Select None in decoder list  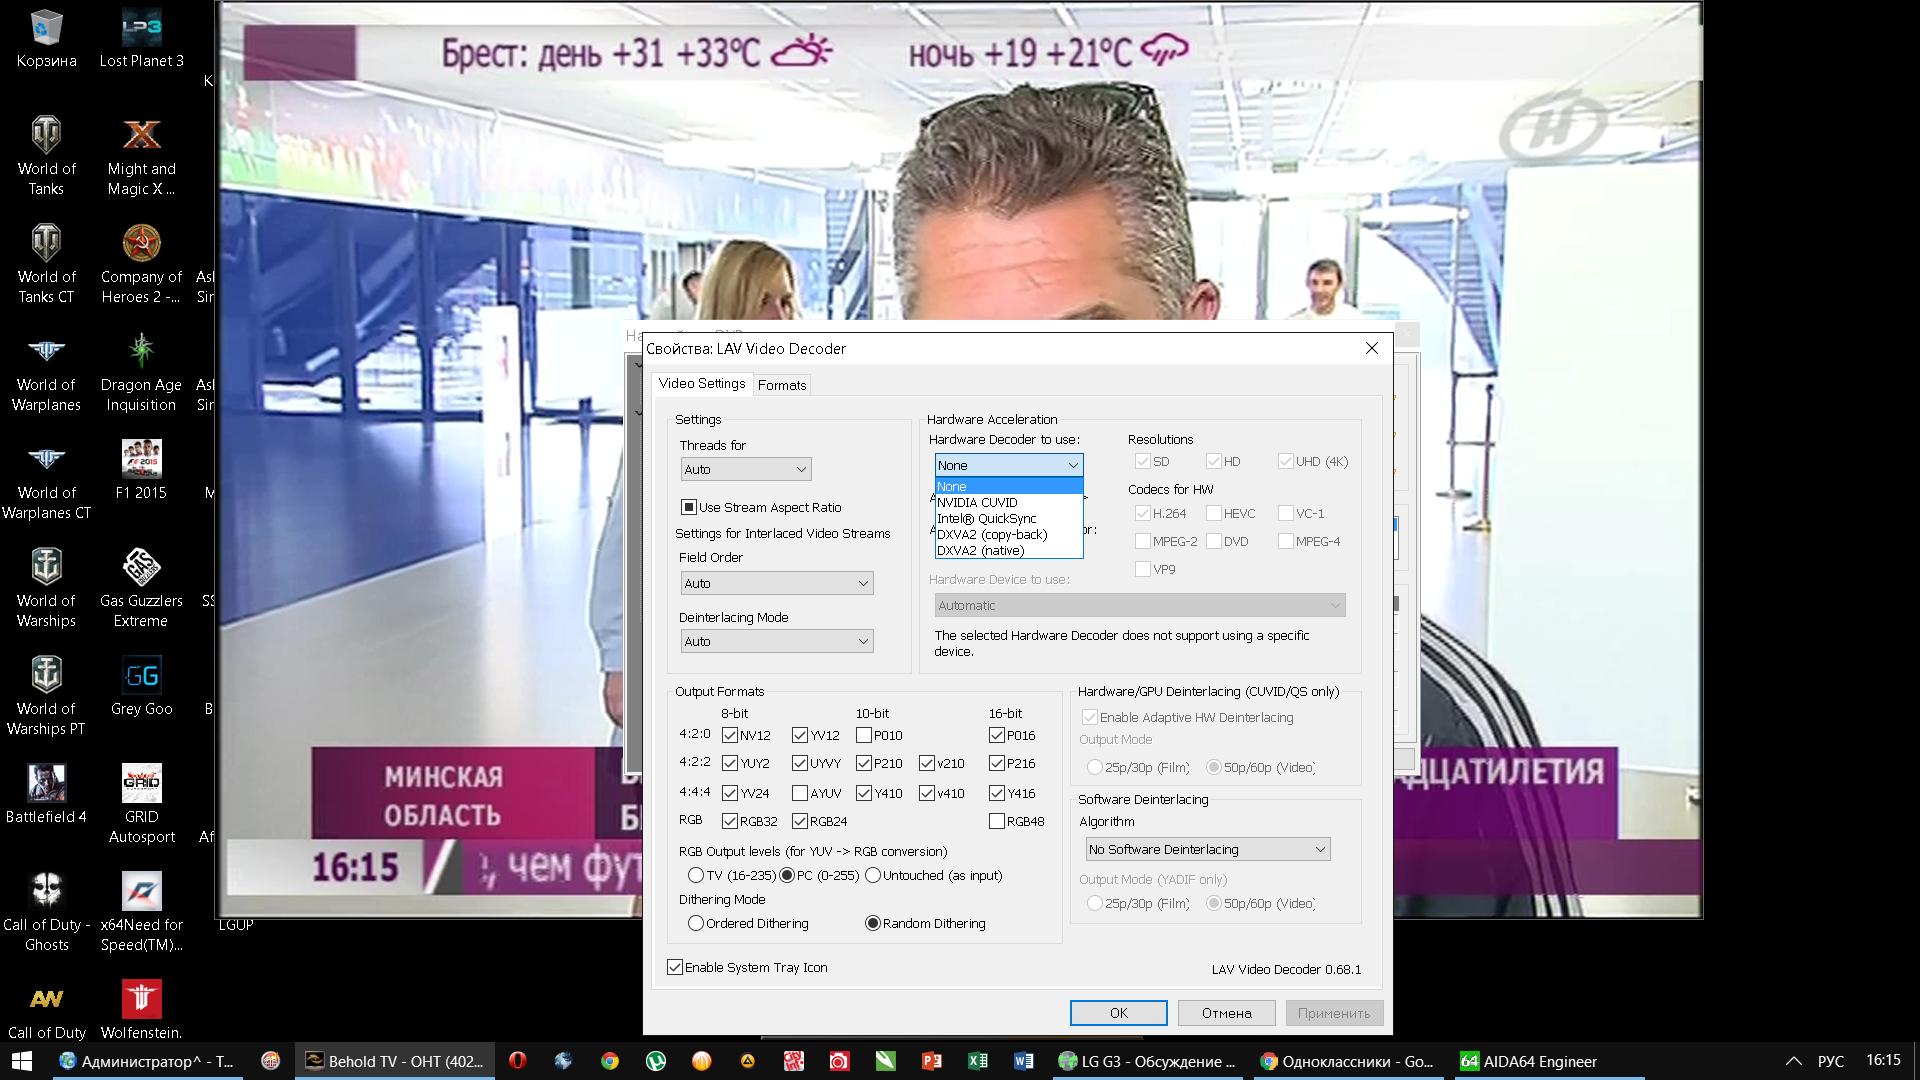(1009, 486)
